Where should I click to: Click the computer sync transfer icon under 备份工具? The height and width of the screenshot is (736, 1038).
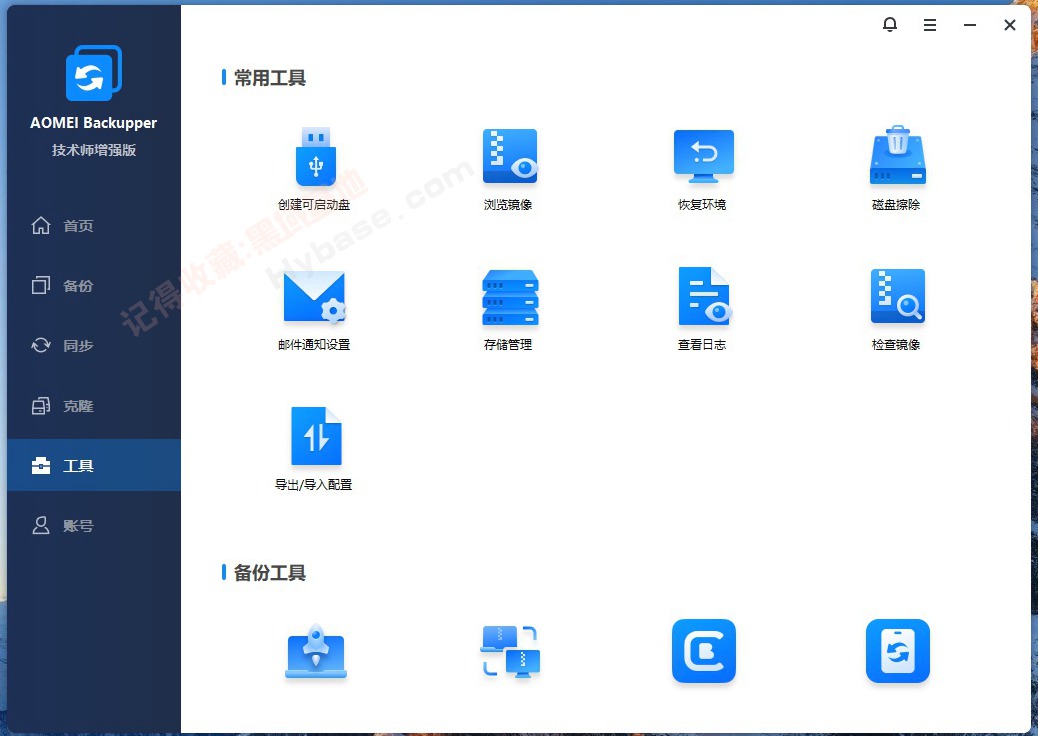pos(510,651)
